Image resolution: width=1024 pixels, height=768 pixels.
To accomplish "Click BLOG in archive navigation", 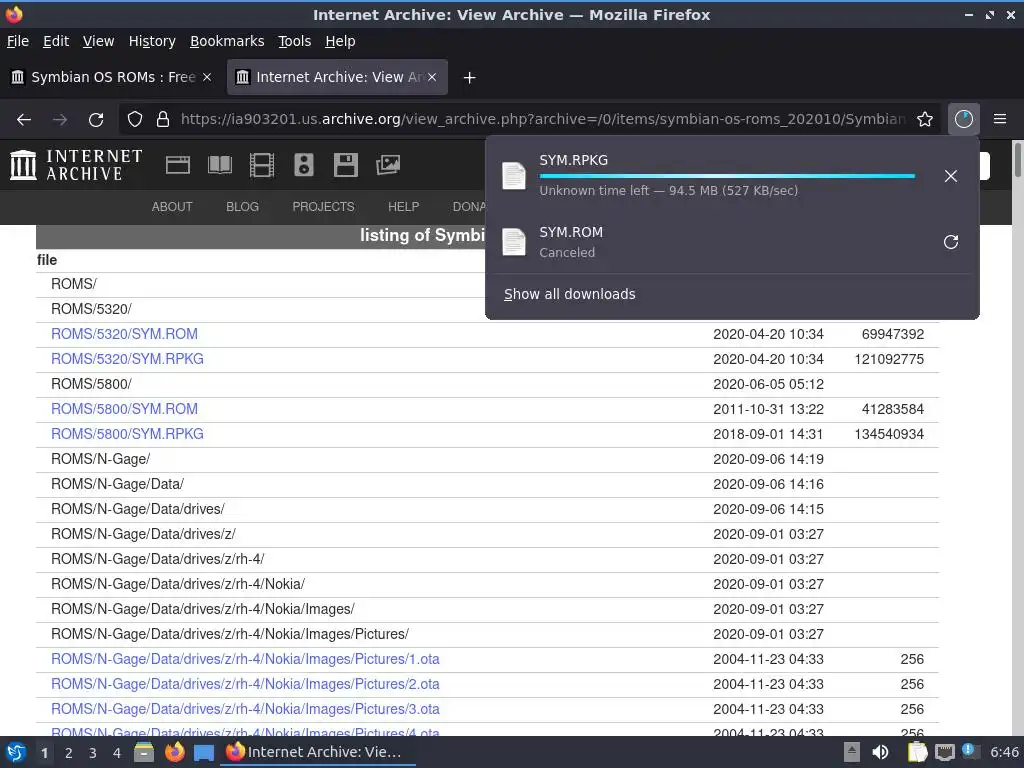I will coord(242,207).
